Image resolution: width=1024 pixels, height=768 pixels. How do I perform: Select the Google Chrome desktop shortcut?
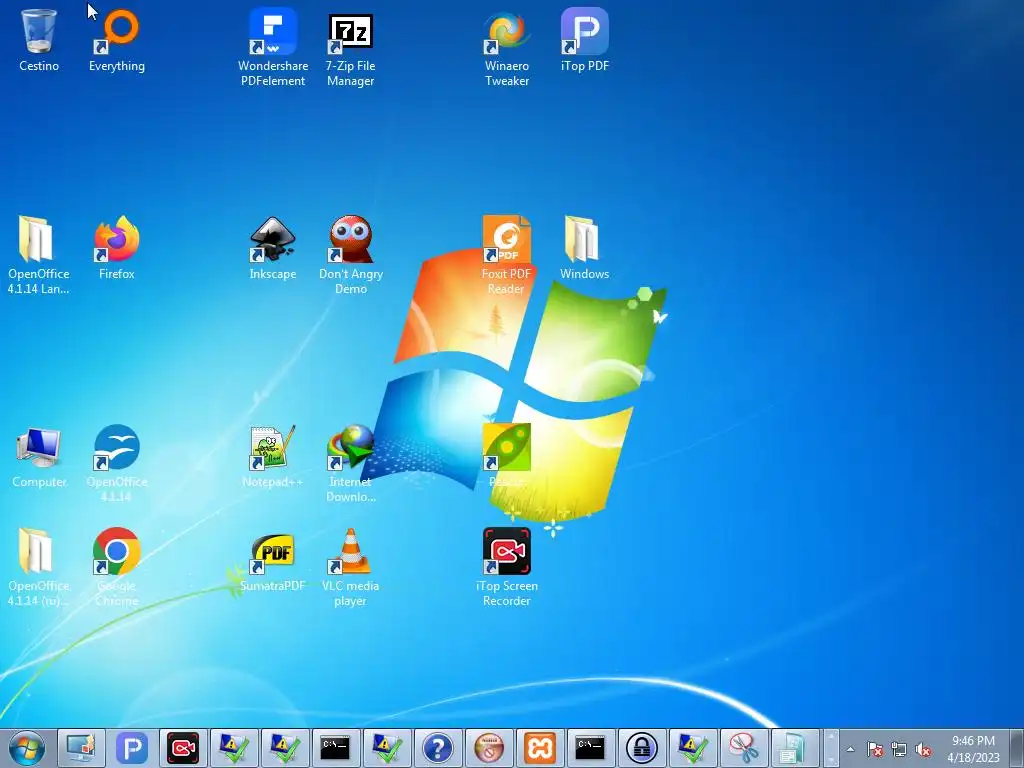point(117,567)
